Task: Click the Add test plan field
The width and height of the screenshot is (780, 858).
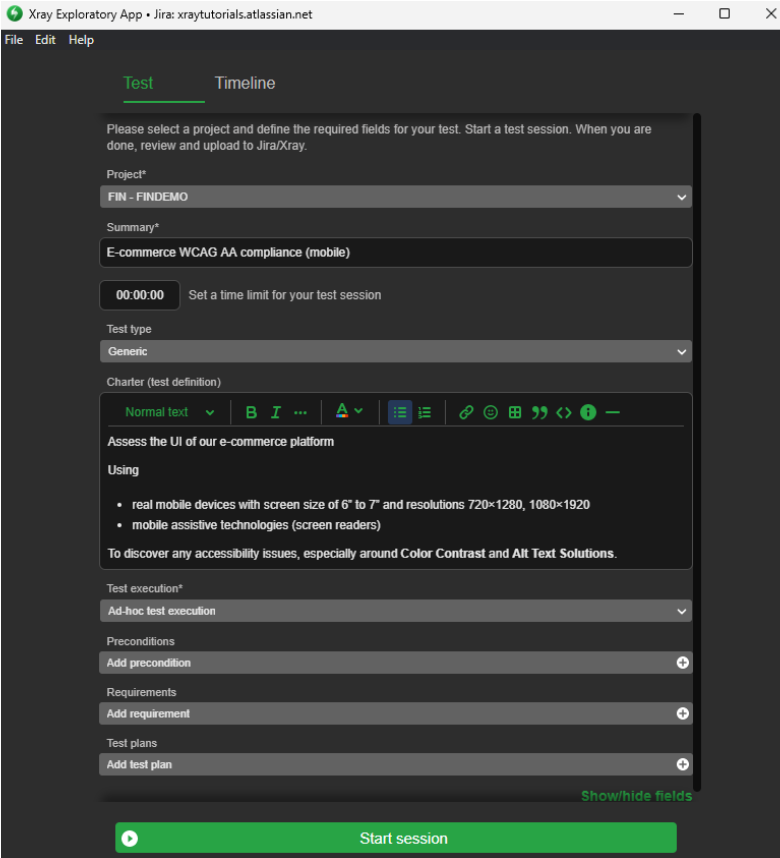Action: pyautogui.click(x=396, y=764)
